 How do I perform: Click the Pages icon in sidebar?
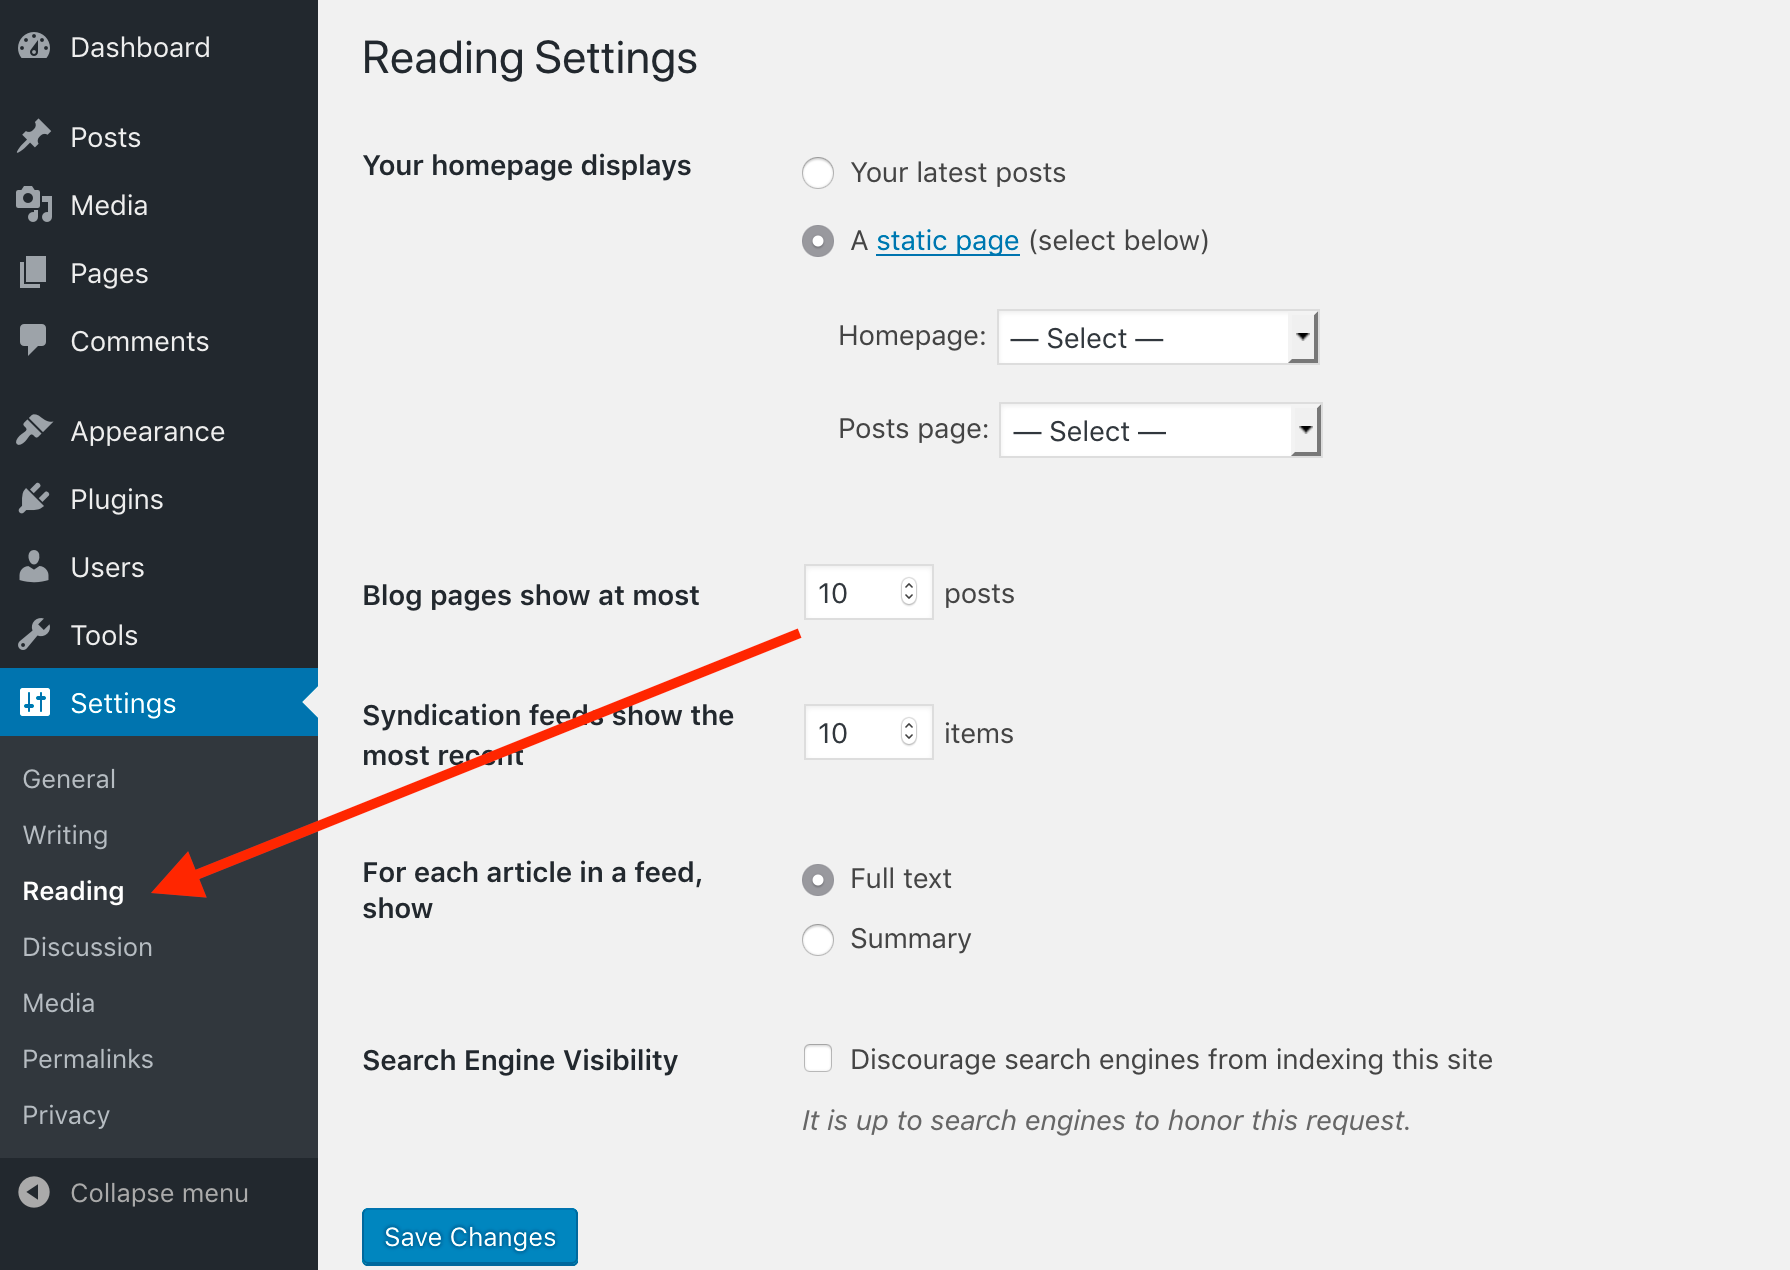click(33, 272)
